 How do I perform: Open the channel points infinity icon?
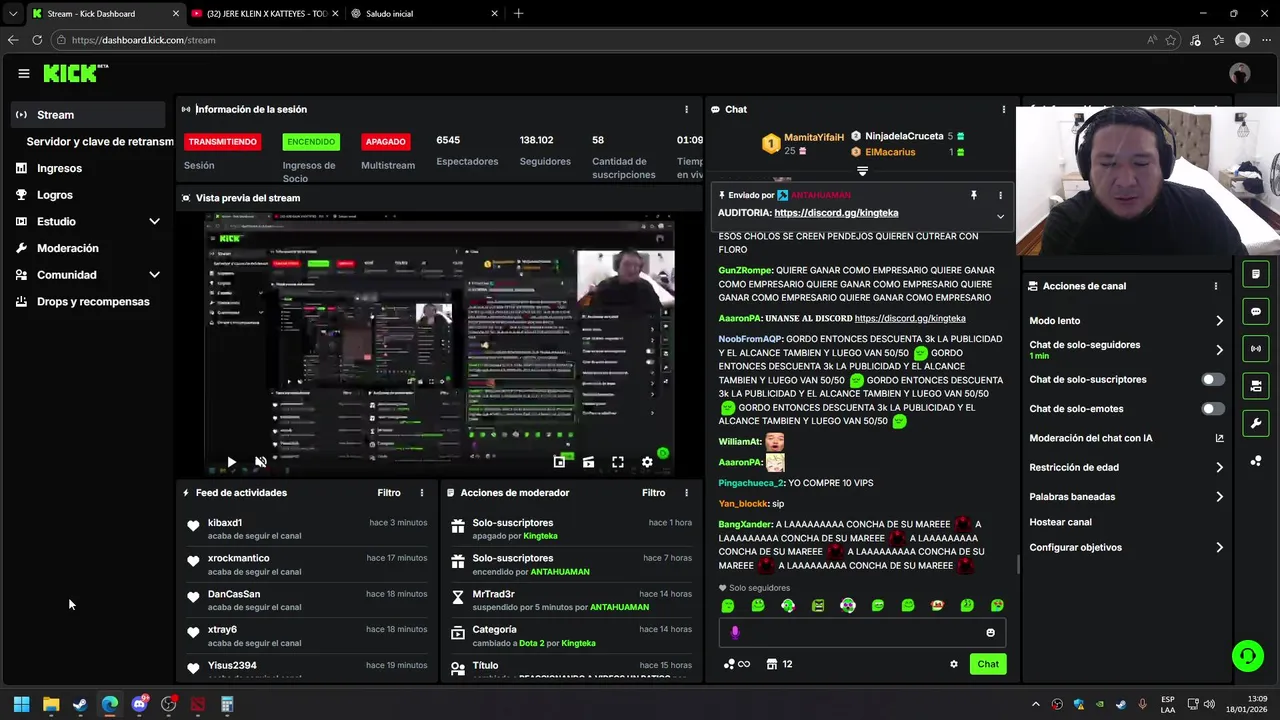click(x=736, y=664)
